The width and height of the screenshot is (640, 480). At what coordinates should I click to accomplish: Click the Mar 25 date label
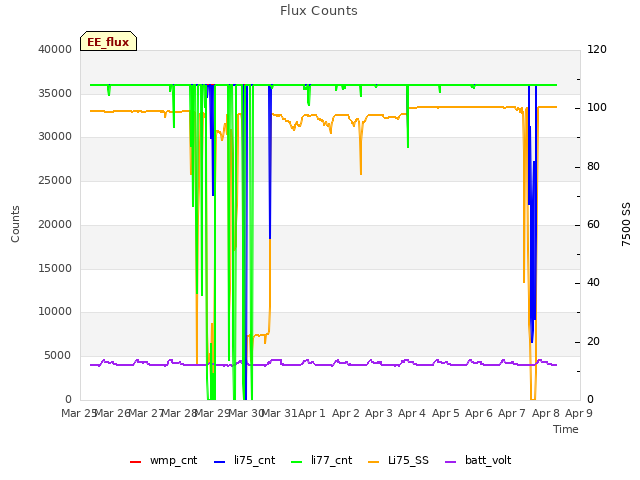point(79,413)
